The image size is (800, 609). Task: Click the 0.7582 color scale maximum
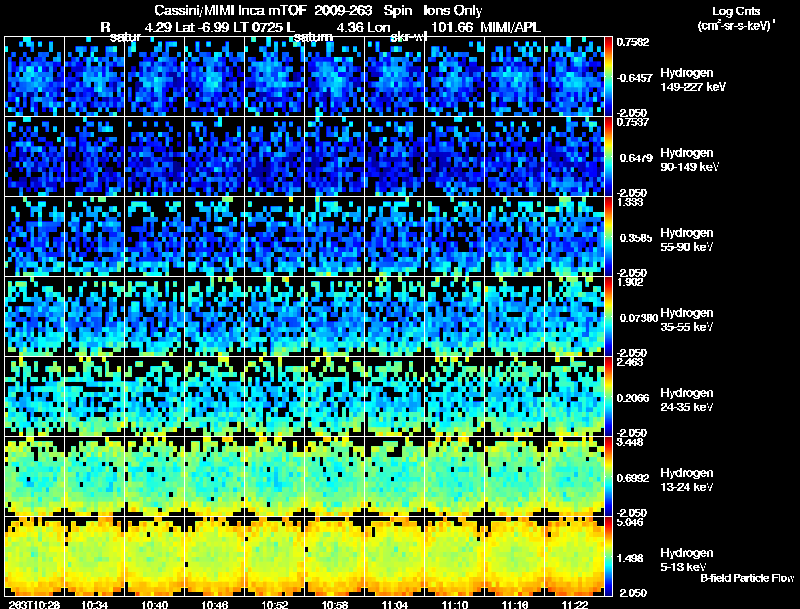pyautogui.click(x=633, y=42)
